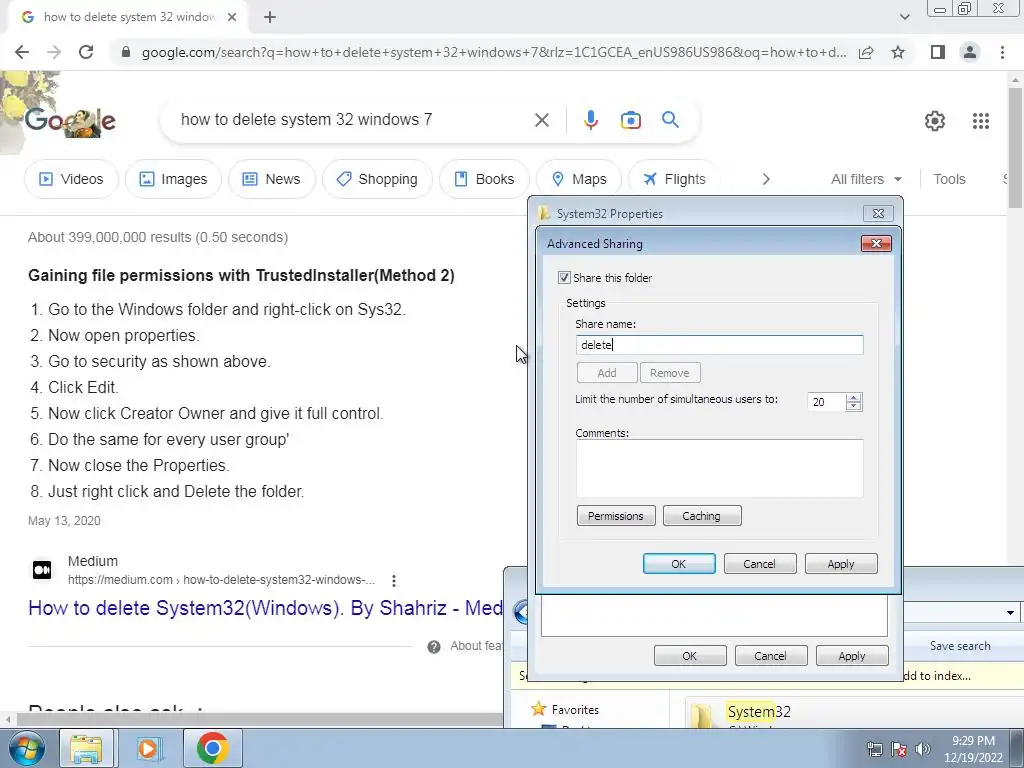Show more search filter chips arrow
Image resolution: width=1024 pixels, height=768 pixels.
766,179
